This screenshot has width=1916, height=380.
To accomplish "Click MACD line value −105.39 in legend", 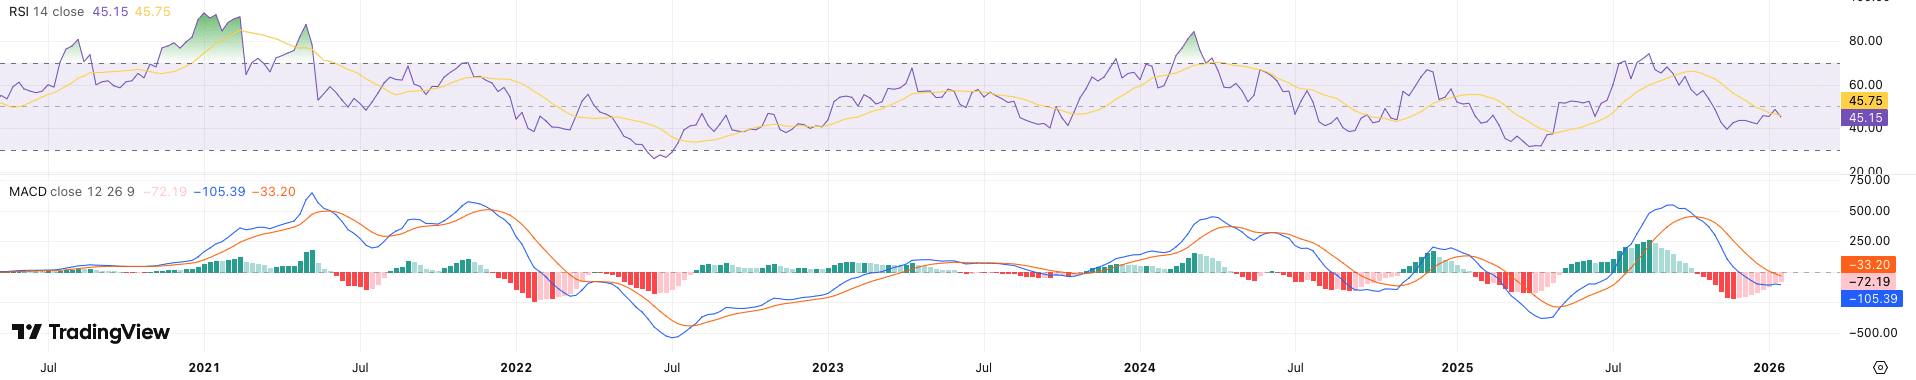I will pos(219,191).
